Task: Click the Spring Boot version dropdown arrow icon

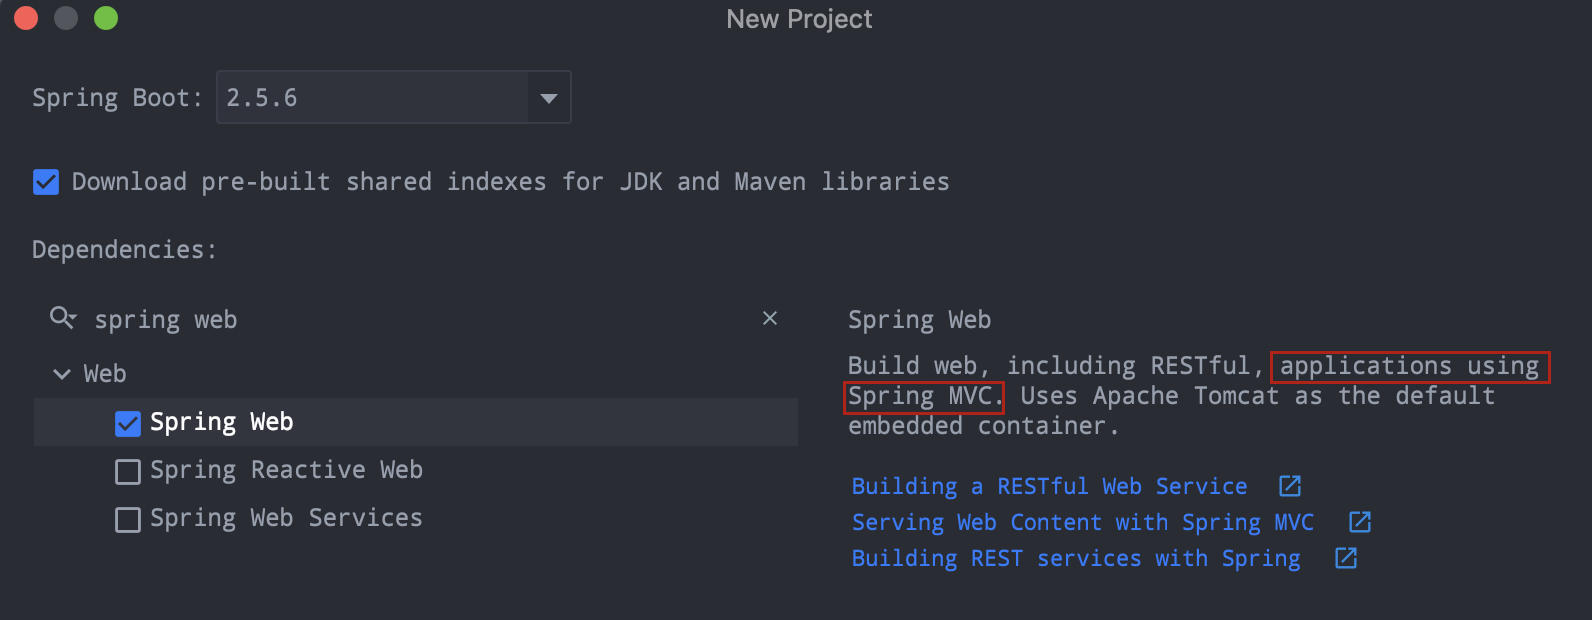Action: click(548, 97)
